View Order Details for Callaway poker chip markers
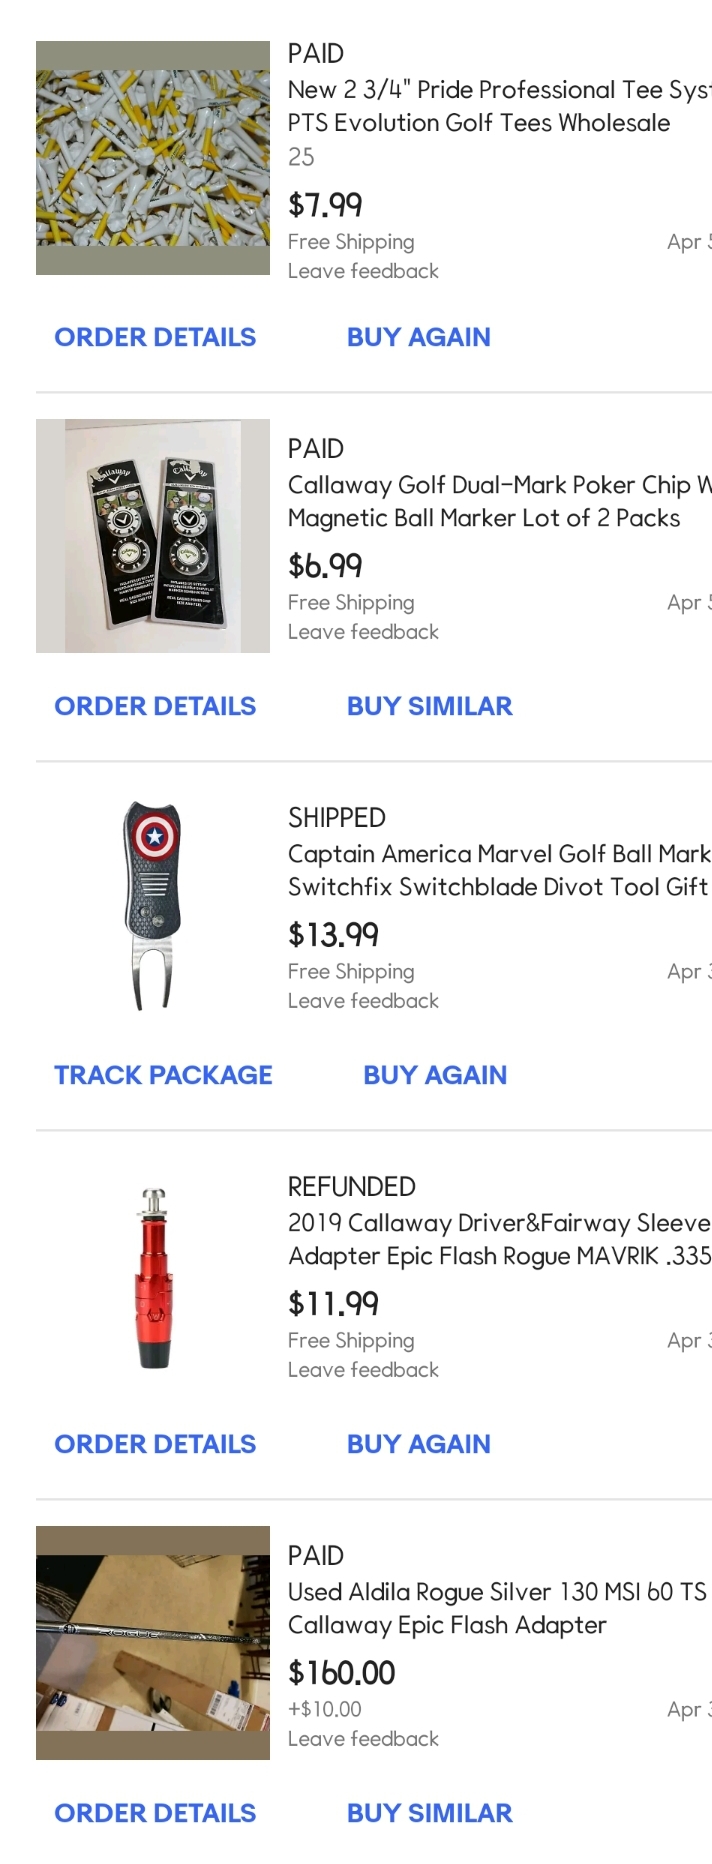 (x=155, y=706)
